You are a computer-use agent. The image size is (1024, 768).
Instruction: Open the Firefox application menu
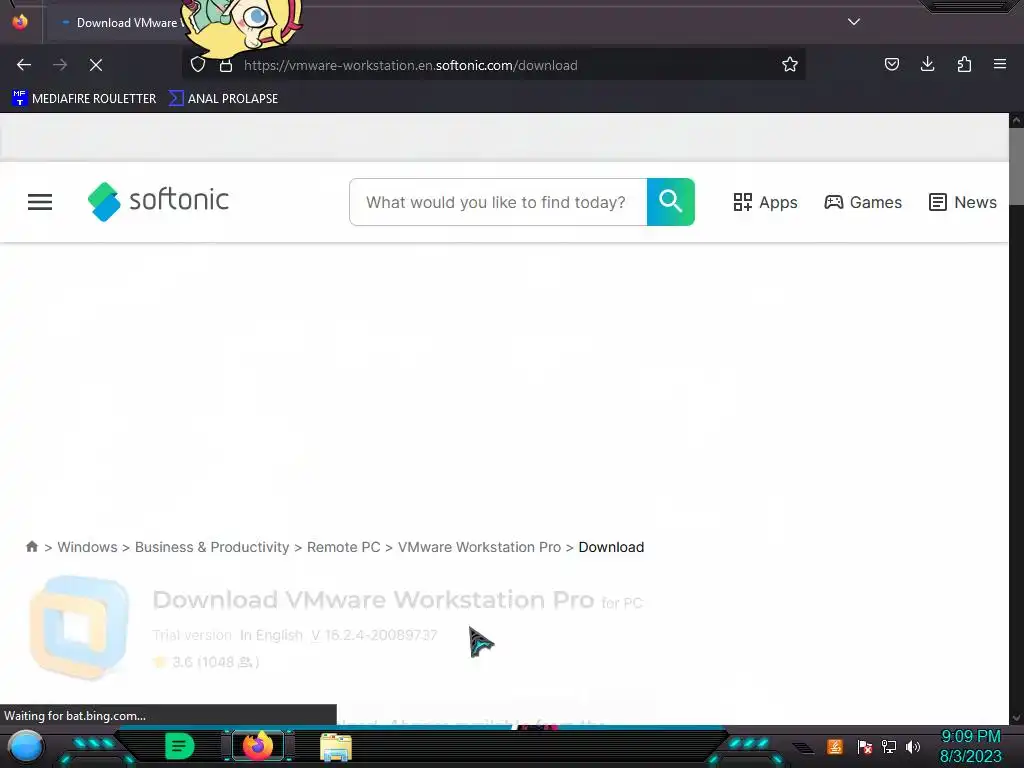(1000, 64)
